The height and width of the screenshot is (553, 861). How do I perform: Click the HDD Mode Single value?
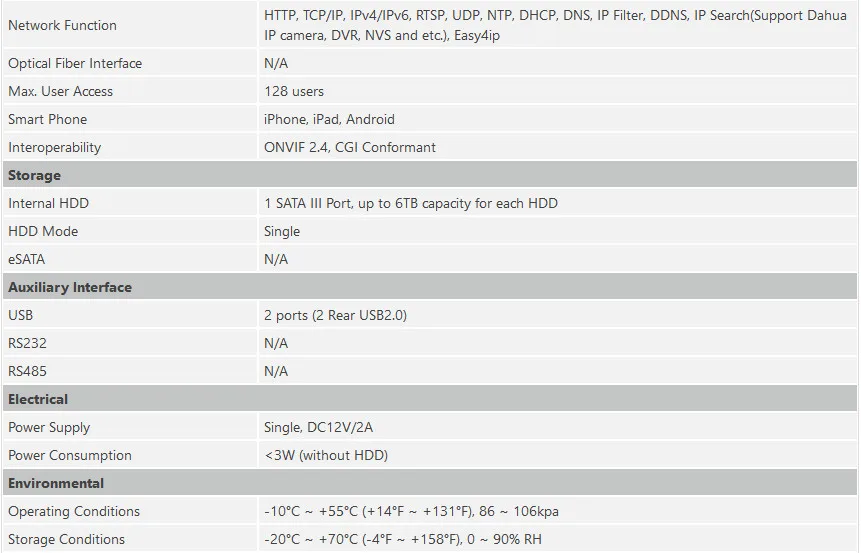pyautogui.click(x=282, y=232)
